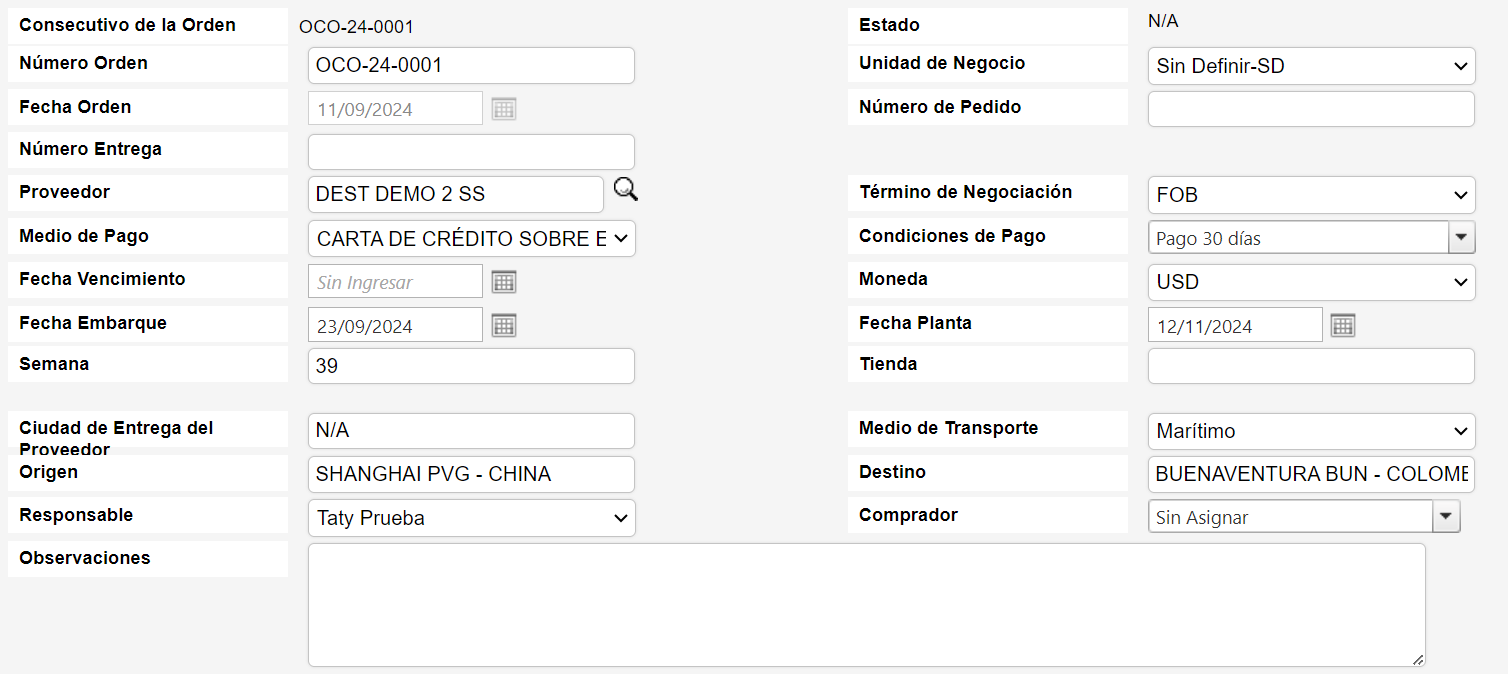Image resolution: width=1508 pixels, height=674 pixels.
Task: Open the Término de Negociación dropdown
Action: (x=1310, y=195)
